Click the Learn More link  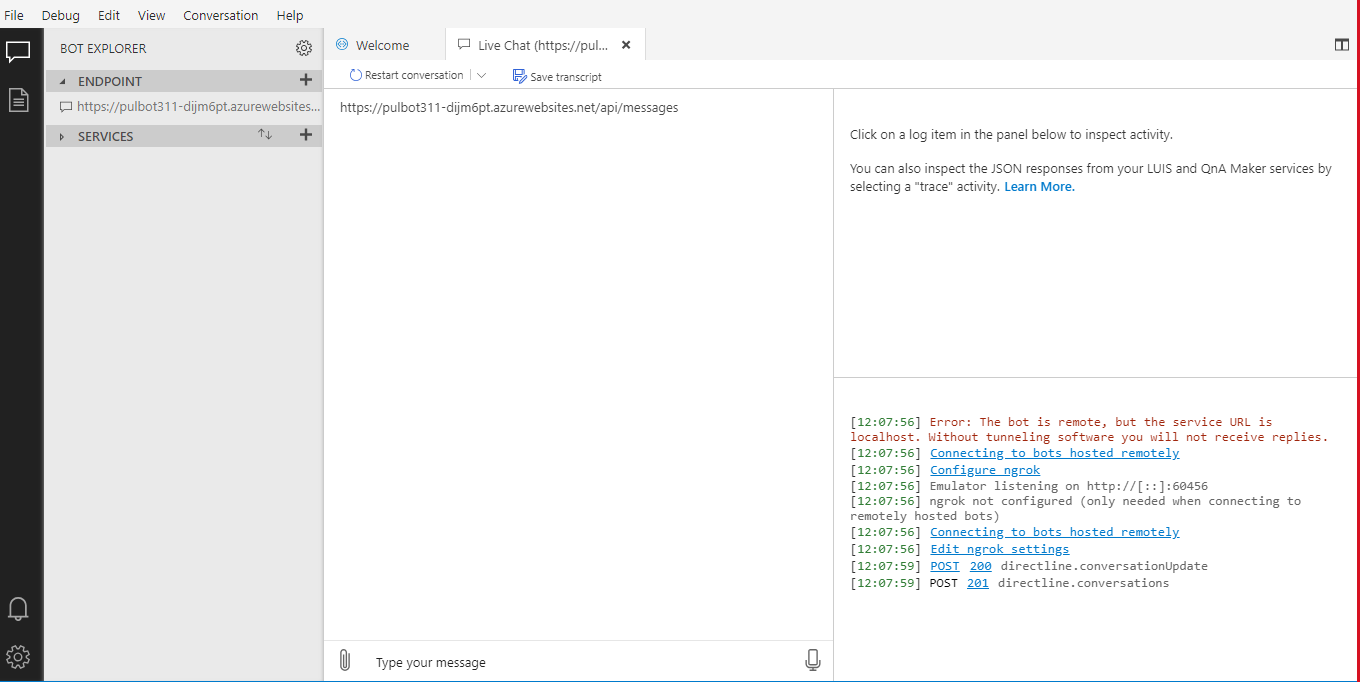pyautogui.click(x=1039, y=186)
